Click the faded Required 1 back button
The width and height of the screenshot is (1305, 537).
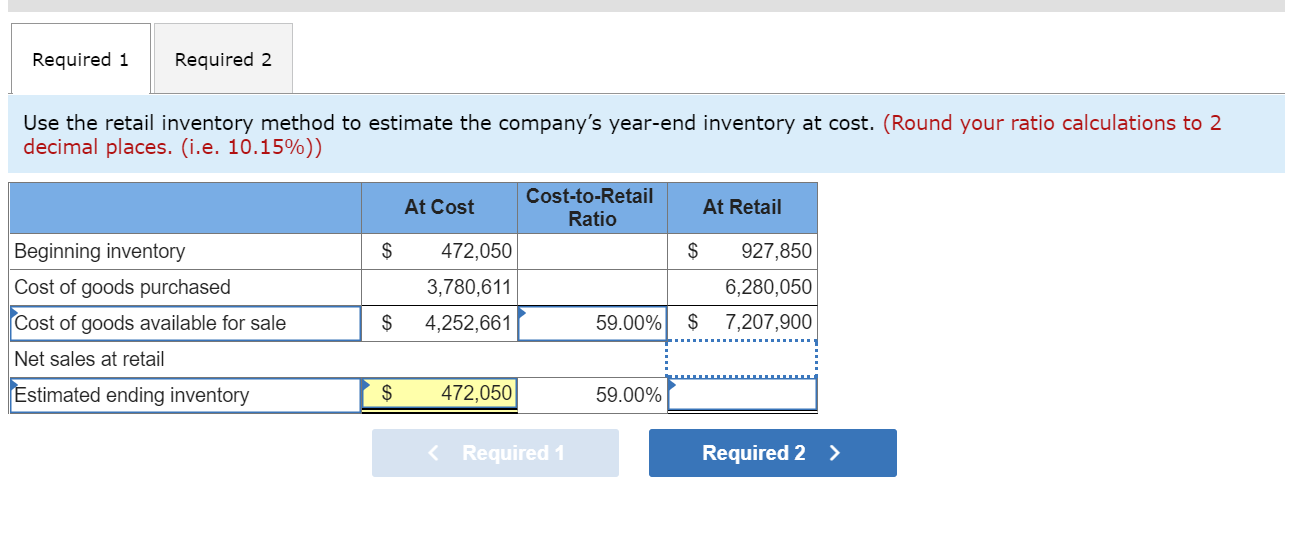click(495, 453)
